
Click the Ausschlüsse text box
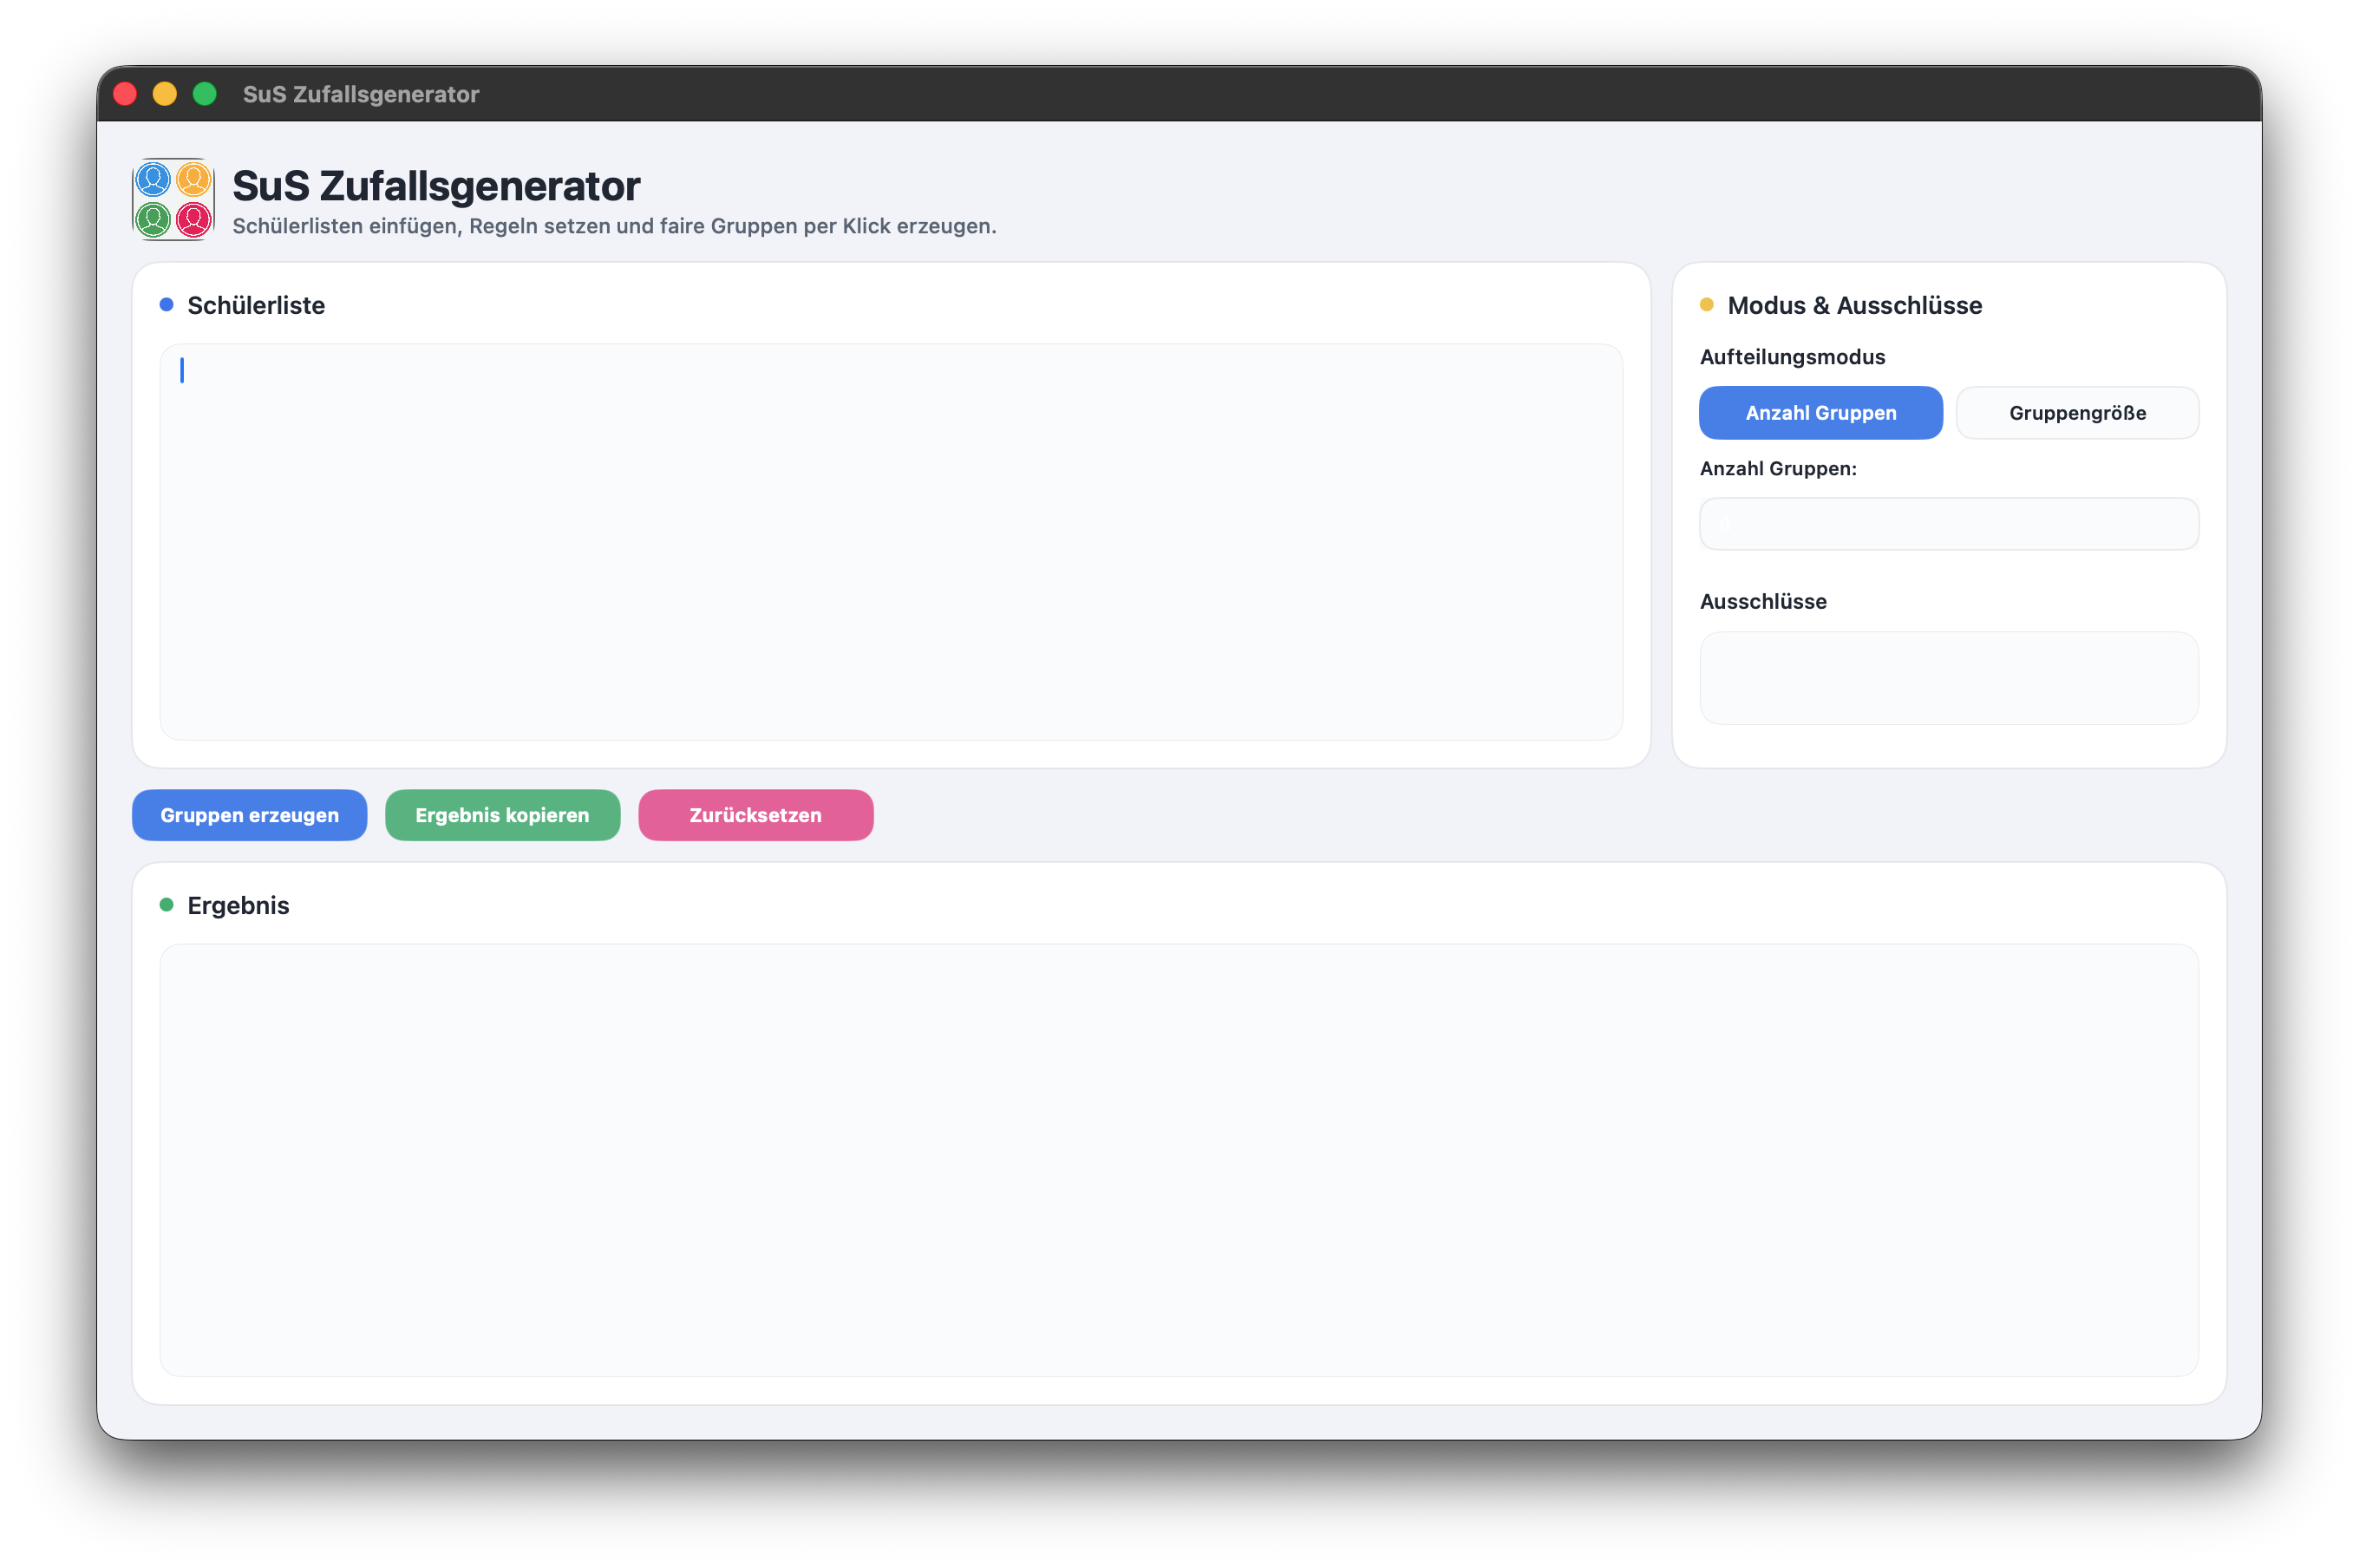[1948, 678]
